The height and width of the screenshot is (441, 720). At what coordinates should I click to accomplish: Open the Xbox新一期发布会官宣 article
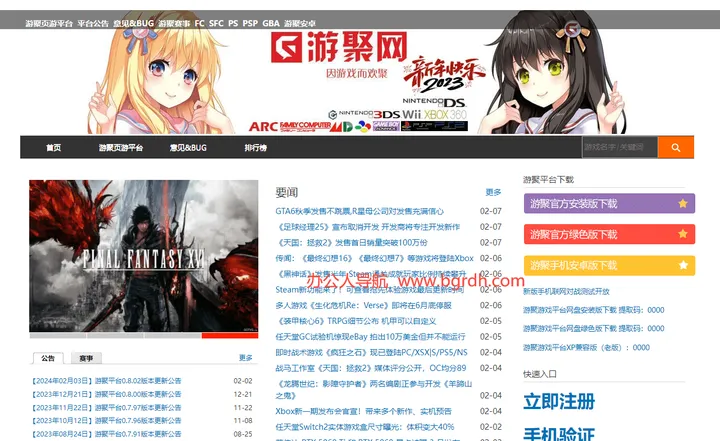click(x=364, y=411)
